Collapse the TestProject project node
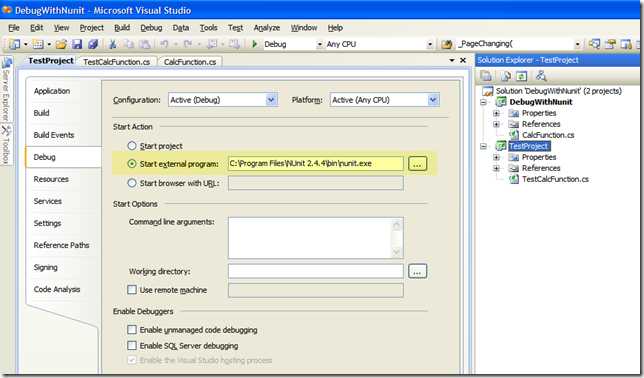The image size is (644, 378). coord(483,146)
